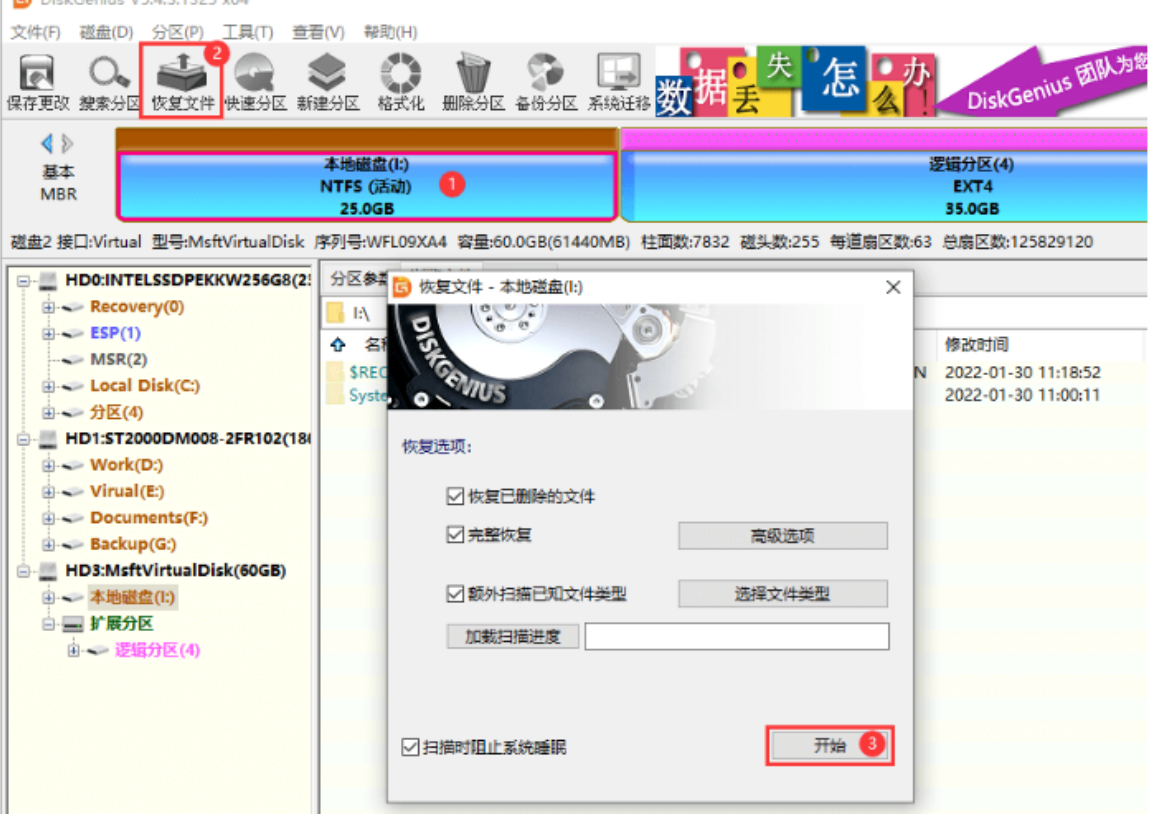Hit the 删除分区 (Delete partition) trash icon
The height and width of the screenshot is (817, 1169).
[x=473, y=83]
